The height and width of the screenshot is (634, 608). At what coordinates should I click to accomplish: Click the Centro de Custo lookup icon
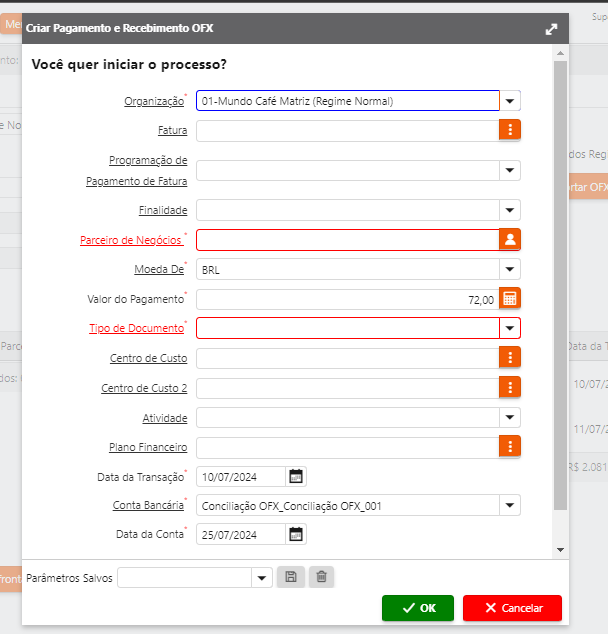[x=510, y=358]
